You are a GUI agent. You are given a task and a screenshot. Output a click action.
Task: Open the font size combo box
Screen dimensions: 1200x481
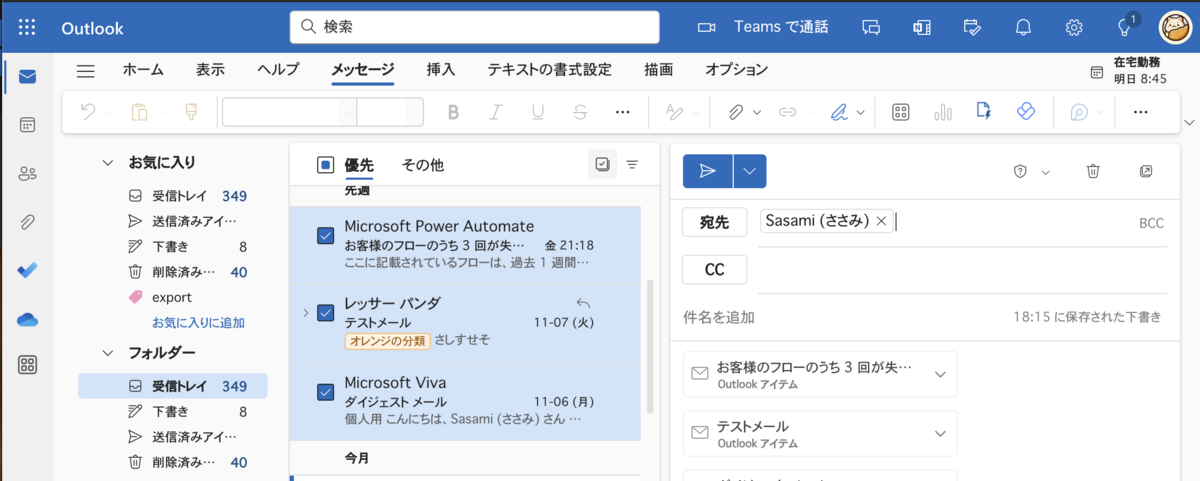390,112
